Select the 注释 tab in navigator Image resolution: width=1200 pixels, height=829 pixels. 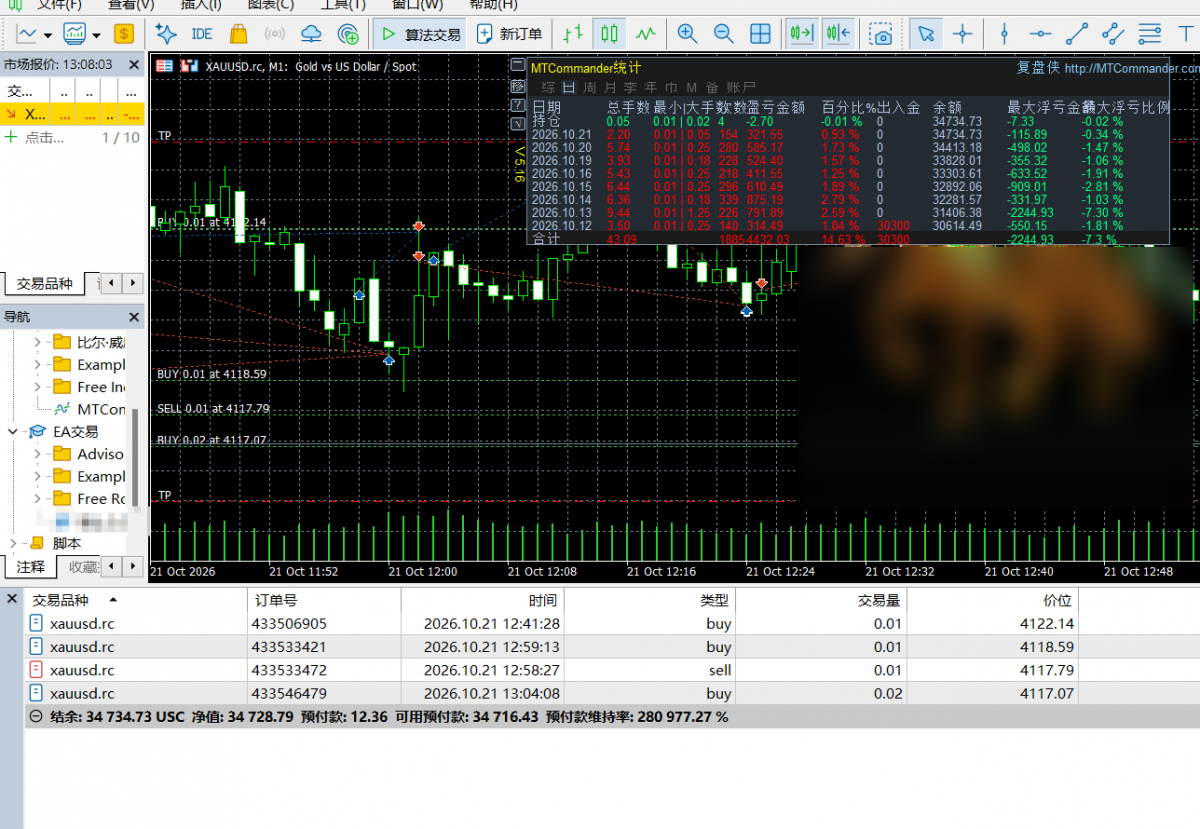click(30, 567)
